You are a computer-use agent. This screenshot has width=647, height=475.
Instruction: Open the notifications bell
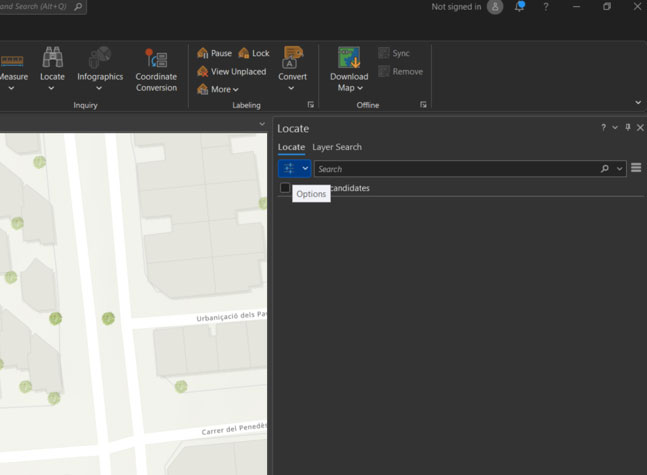[x=519, y=7]
